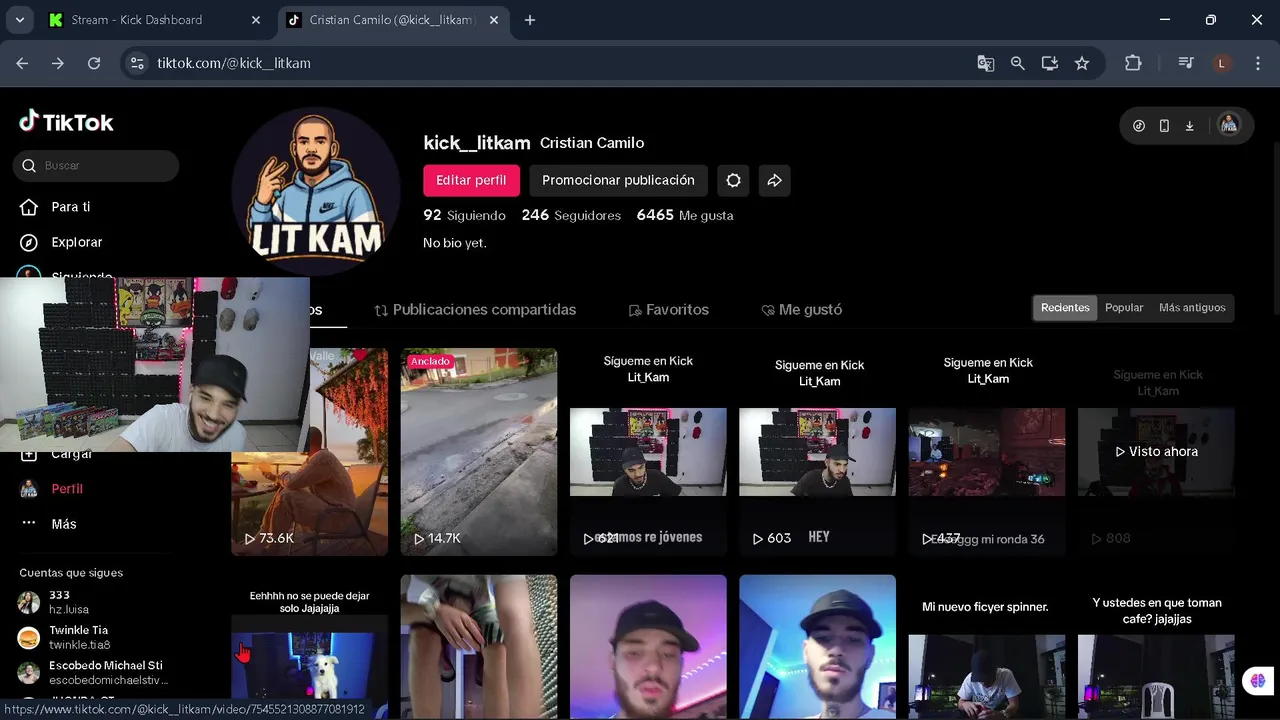
Task: Open a new browser tab
Action: click(x=530, y=20)
